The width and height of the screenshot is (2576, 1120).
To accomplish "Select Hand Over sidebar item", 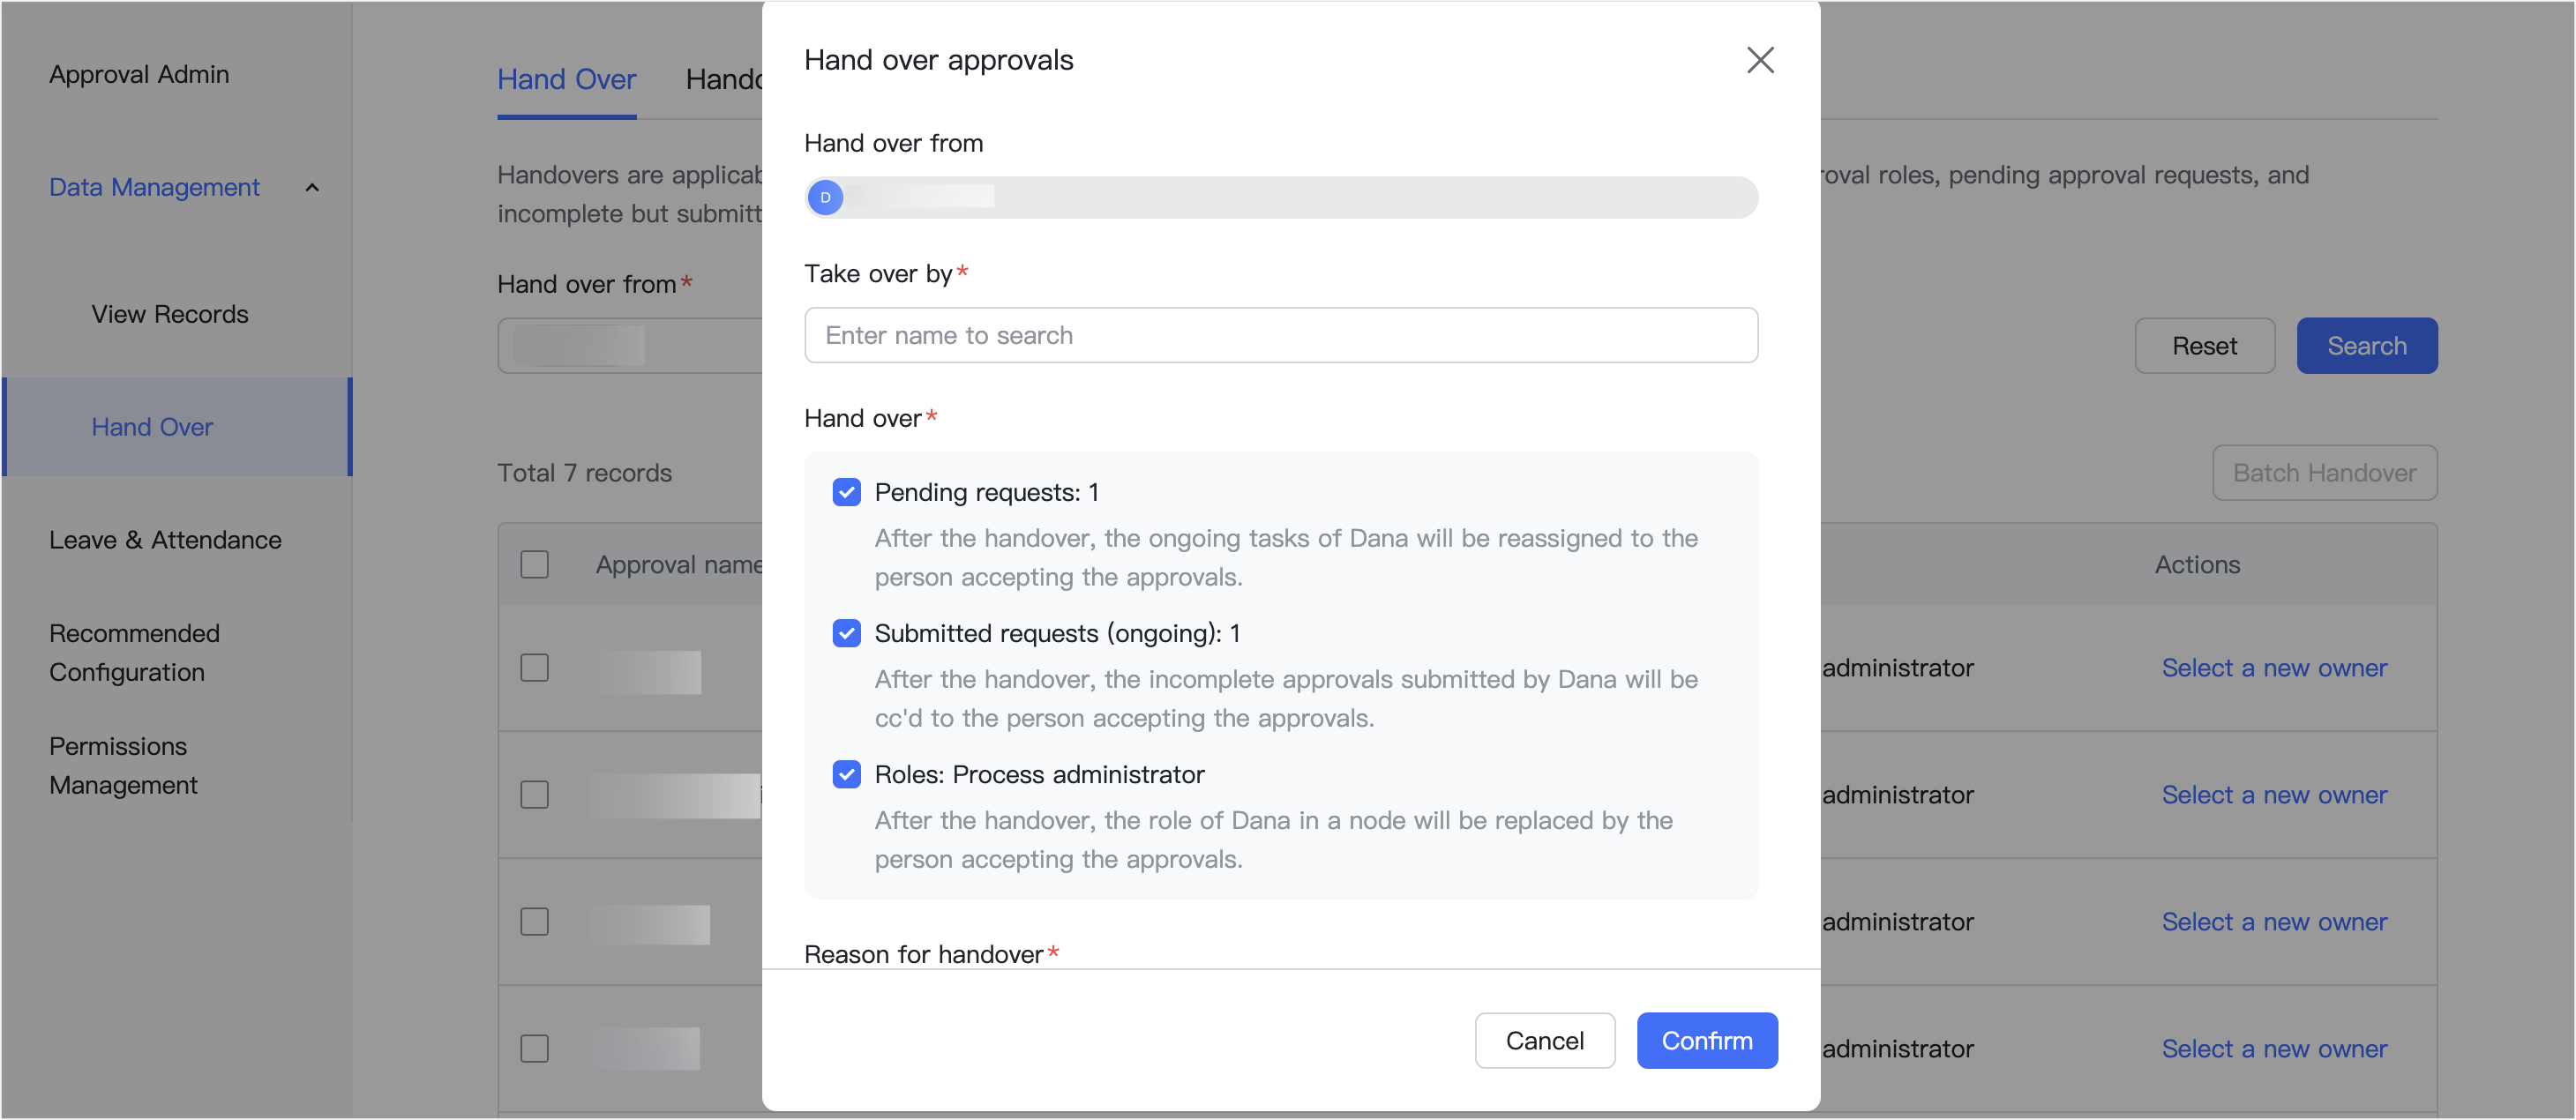I will (152, 427).
